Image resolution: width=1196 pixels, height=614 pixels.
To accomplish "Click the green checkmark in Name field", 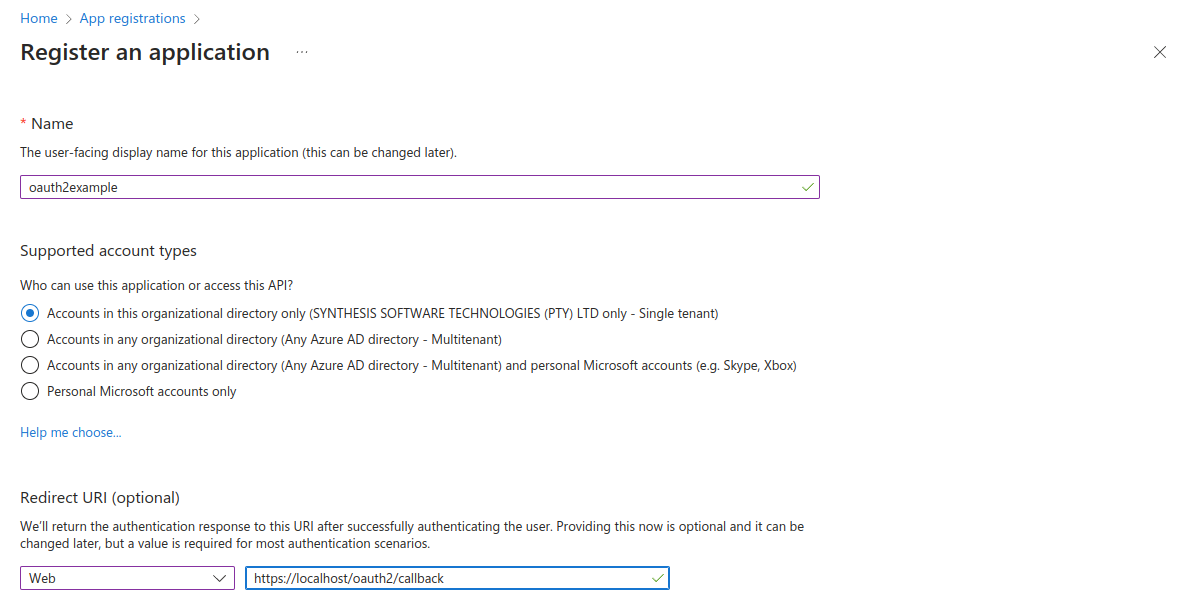I will [x=807, y=187].
